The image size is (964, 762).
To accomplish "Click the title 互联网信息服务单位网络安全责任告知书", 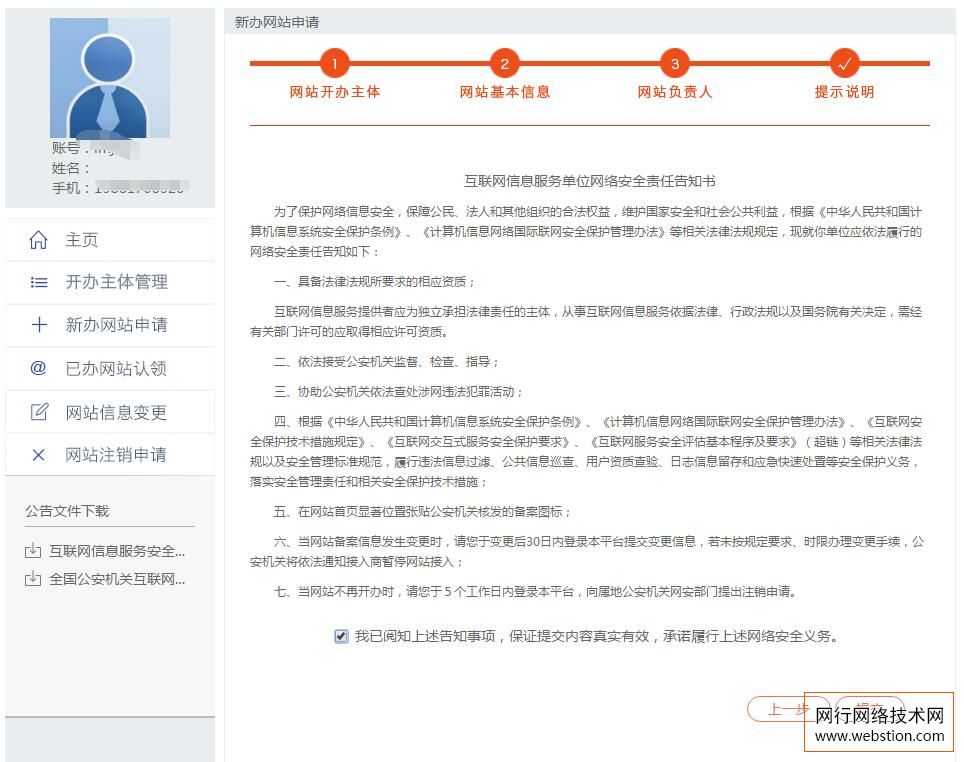I will 590,181.
